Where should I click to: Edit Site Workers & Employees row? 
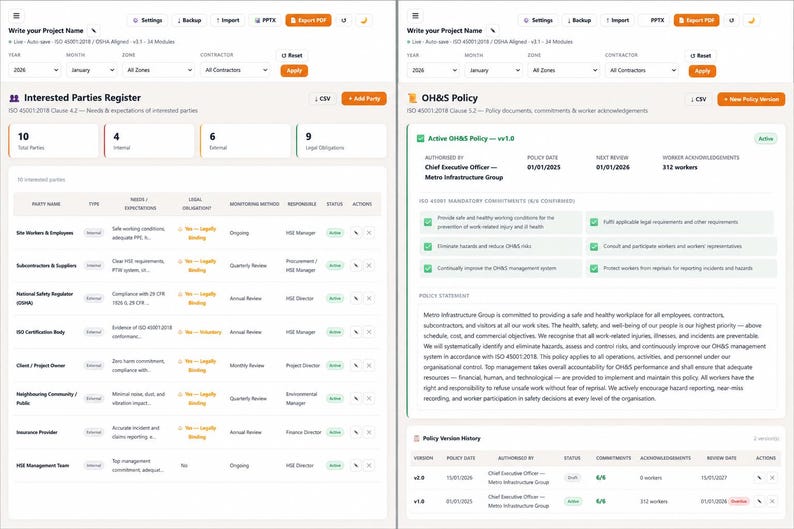pos(356,233)
